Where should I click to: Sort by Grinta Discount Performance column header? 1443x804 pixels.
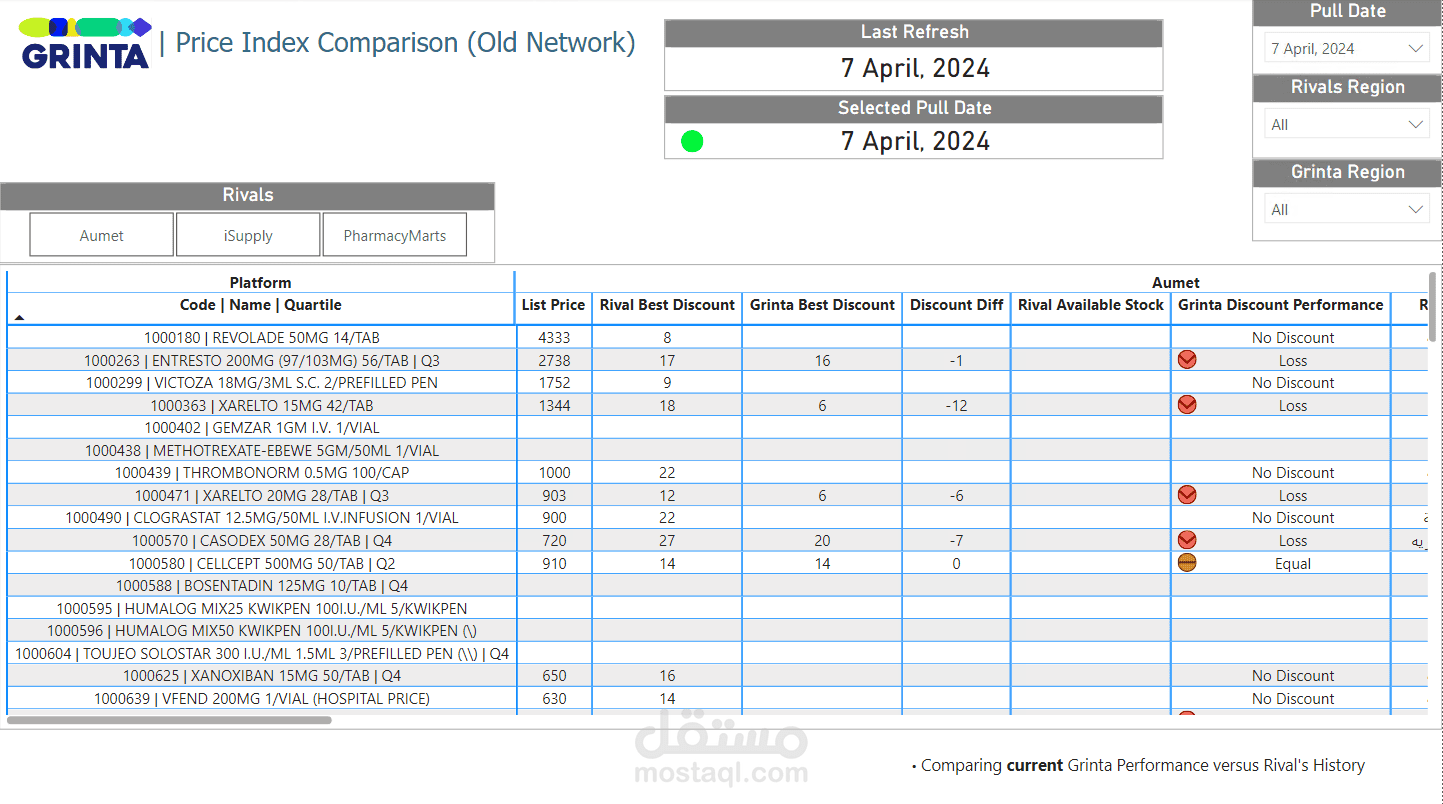click(1281, 305)
